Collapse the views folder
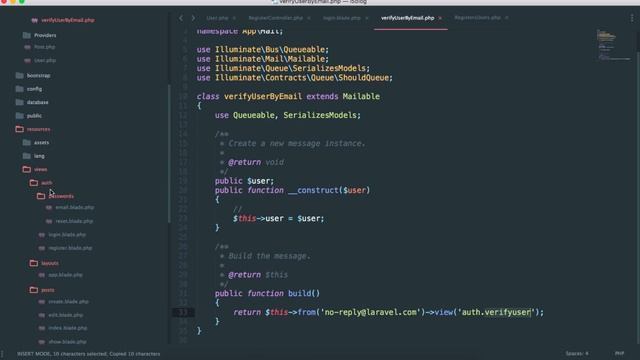 [x=27, y=169]
